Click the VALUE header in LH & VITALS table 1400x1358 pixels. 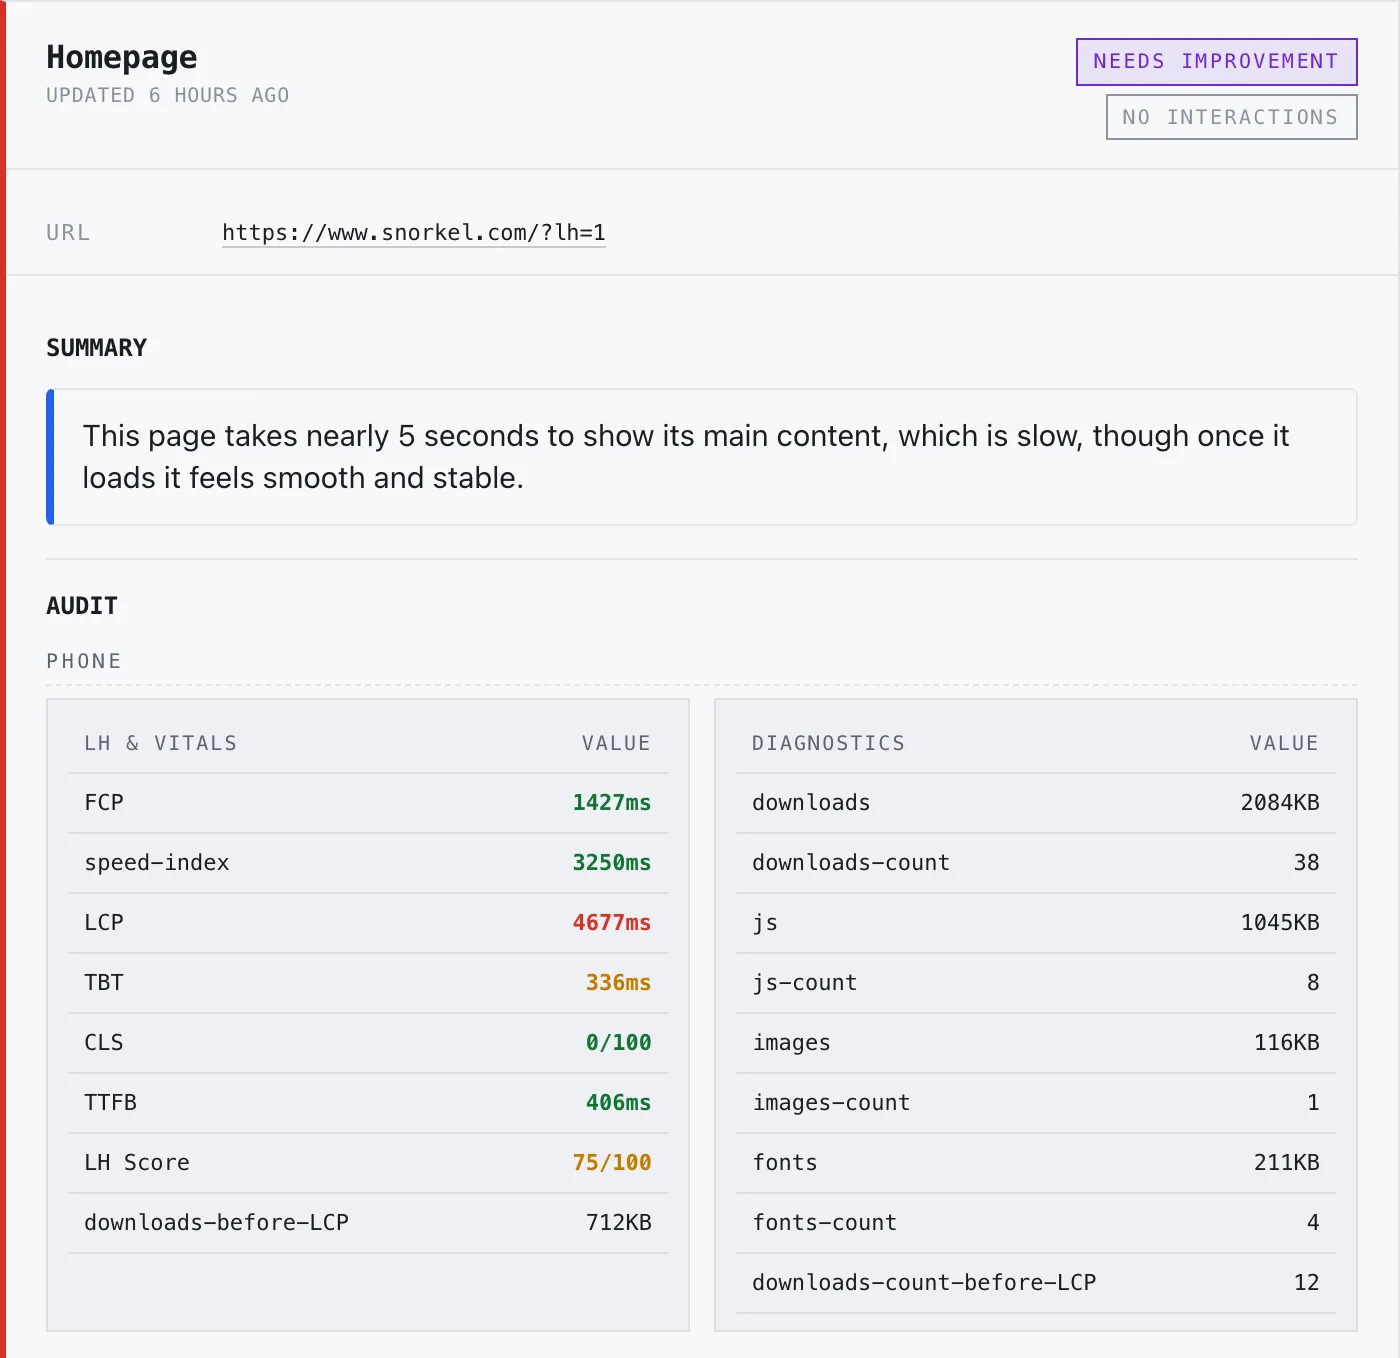coord(616,743)
